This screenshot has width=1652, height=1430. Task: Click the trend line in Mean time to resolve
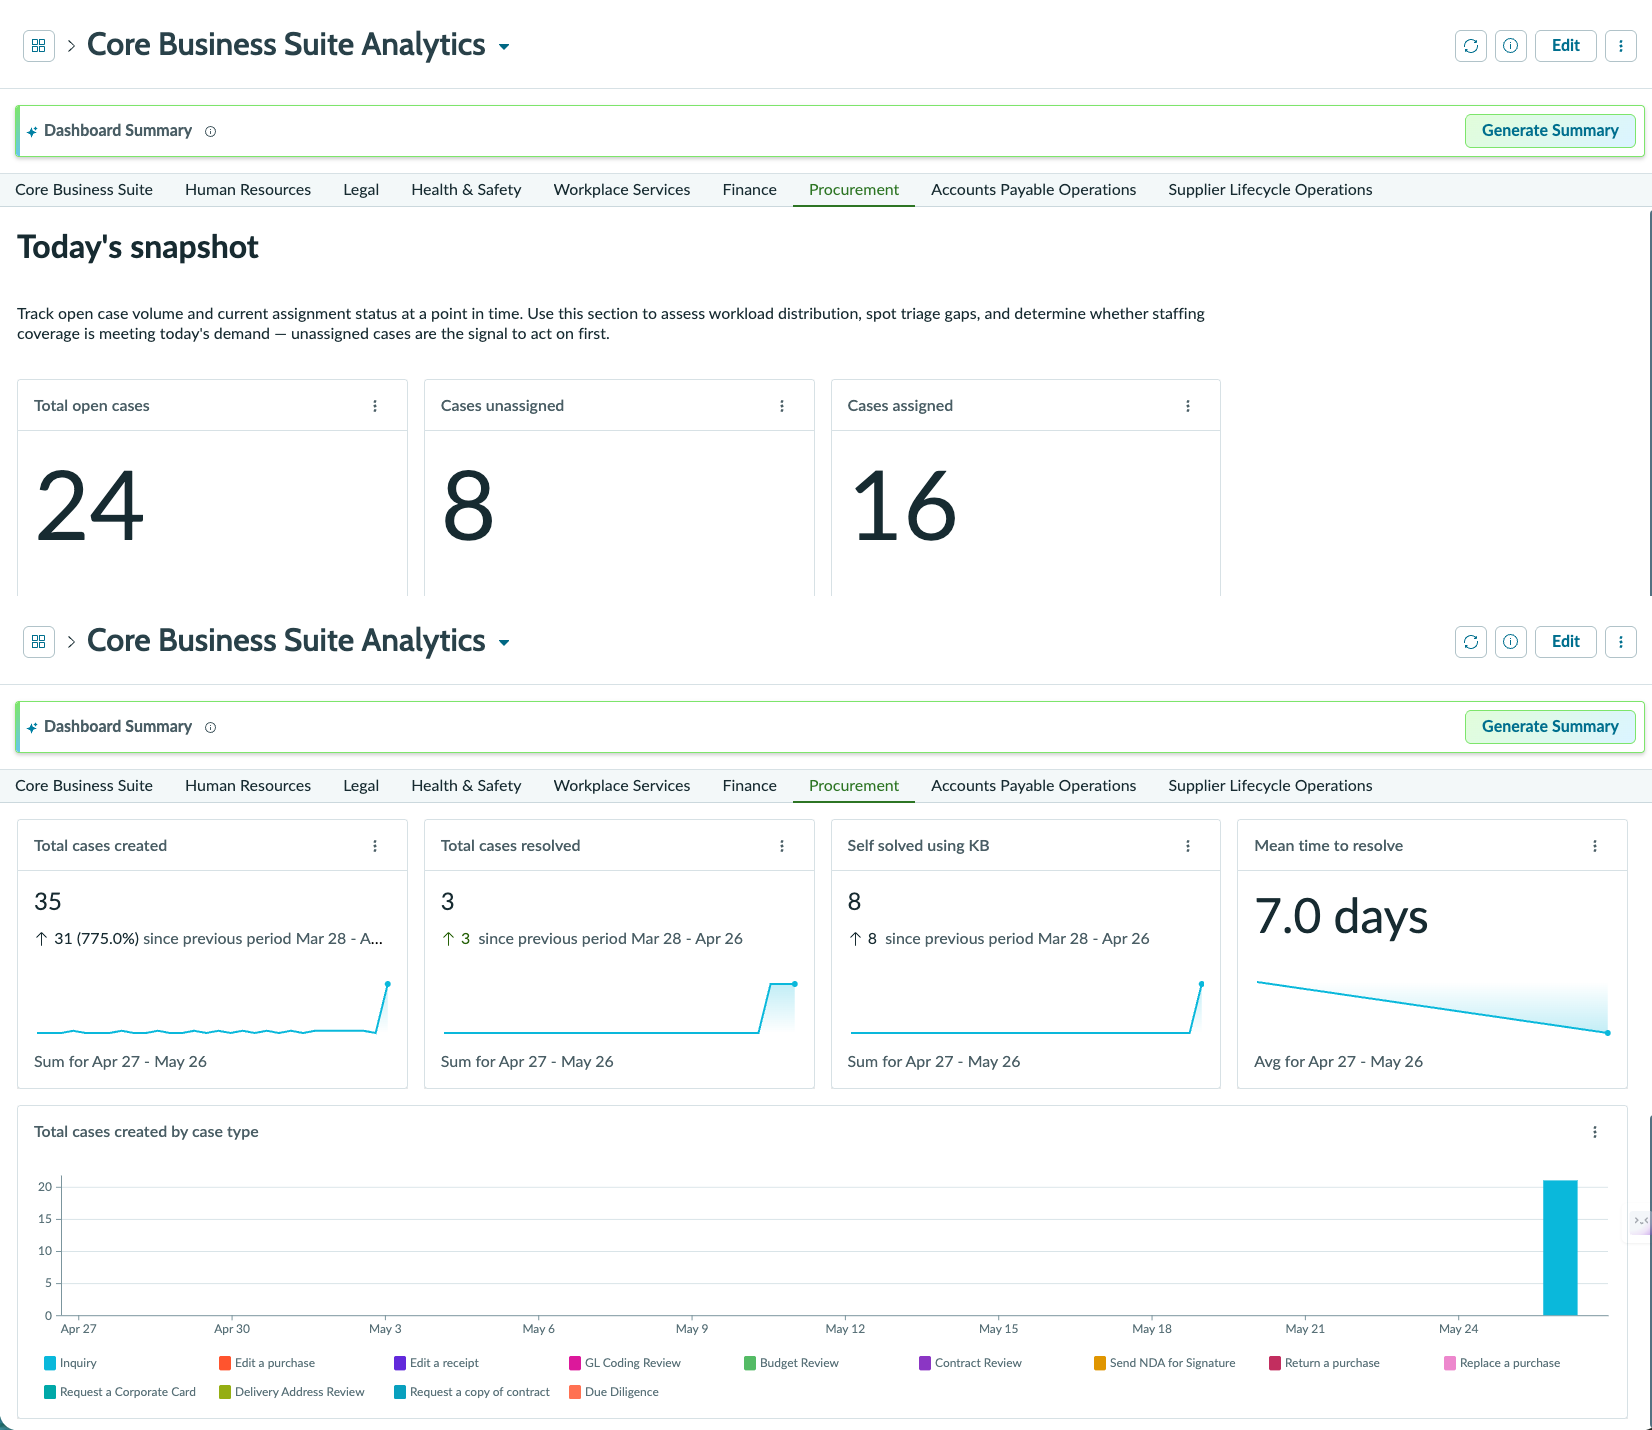tap(1432, 1008)
